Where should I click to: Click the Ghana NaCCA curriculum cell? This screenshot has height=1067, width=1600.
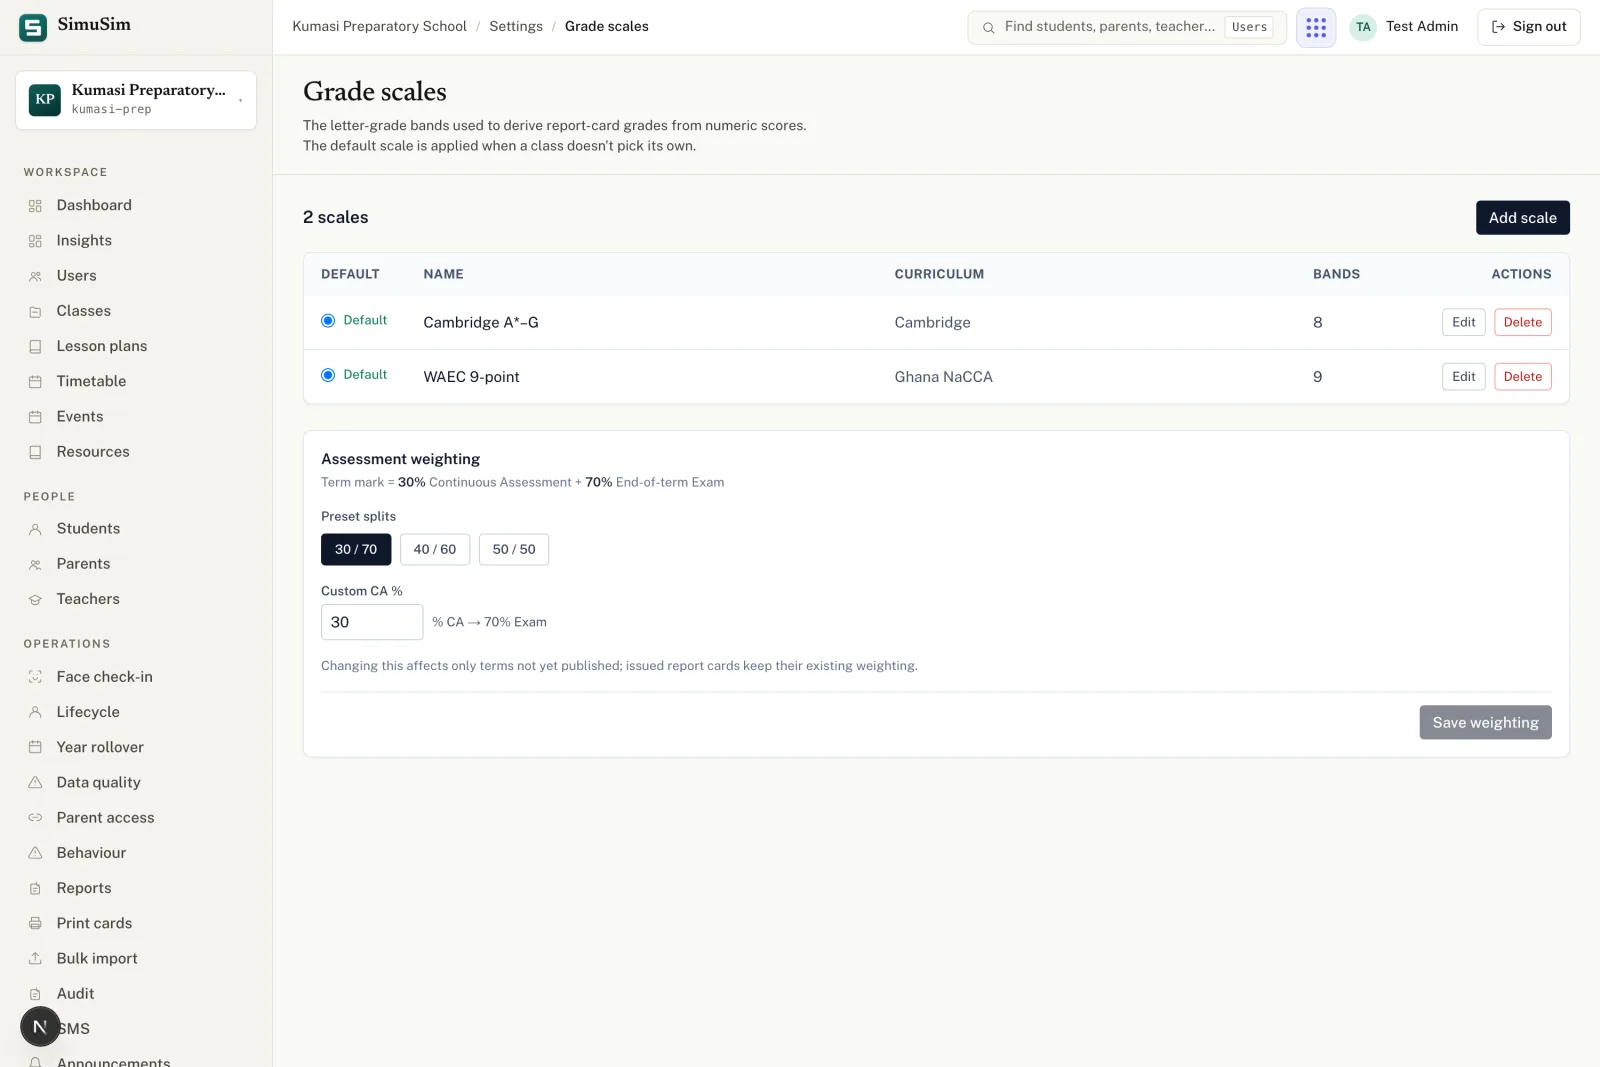tap(943, 377)
